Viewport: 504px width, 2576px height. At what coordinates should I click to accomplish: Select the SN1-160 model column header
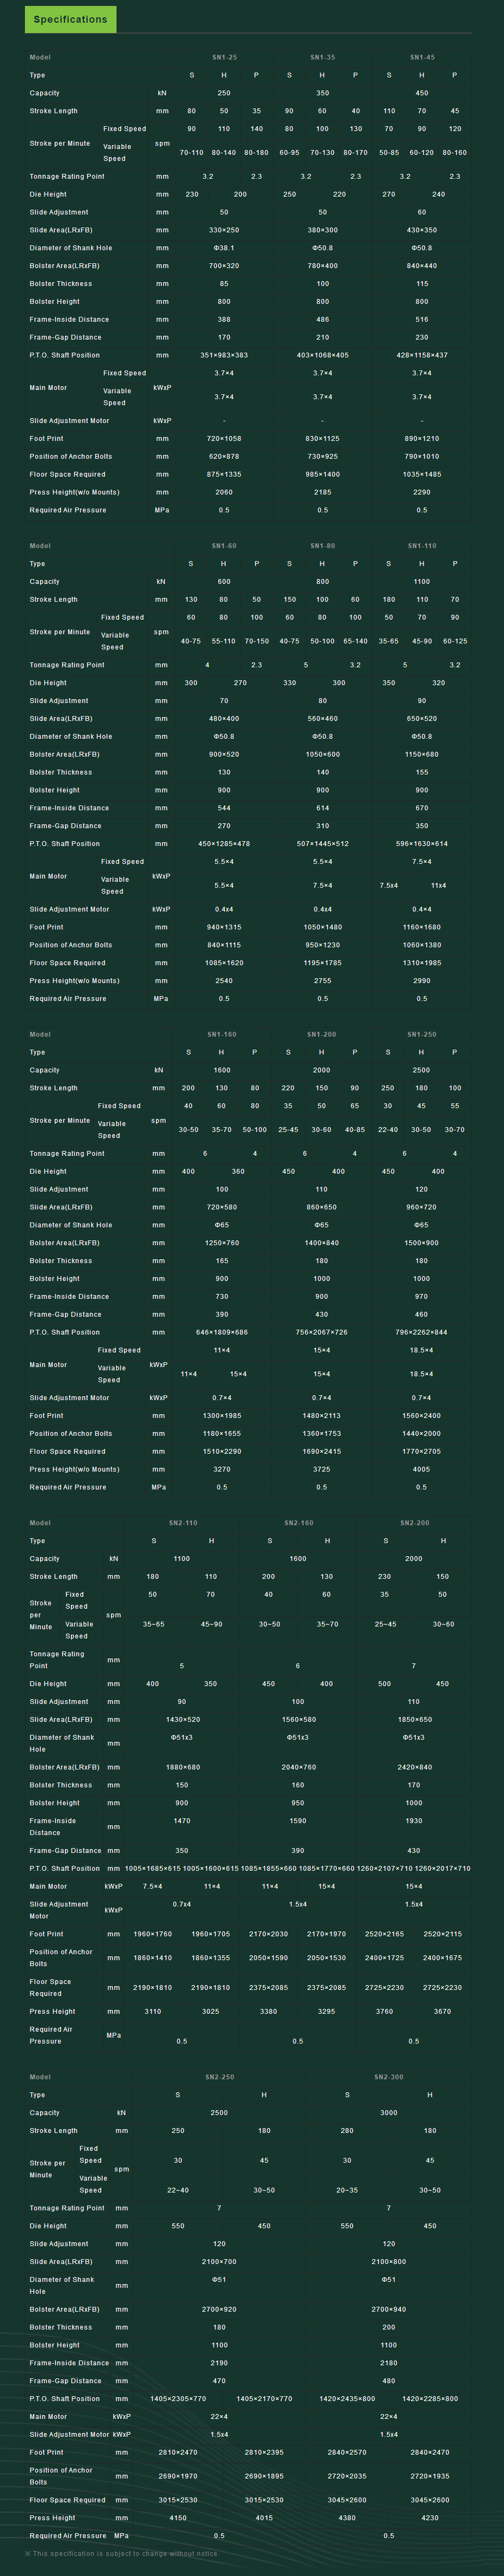pos(222,1034)
